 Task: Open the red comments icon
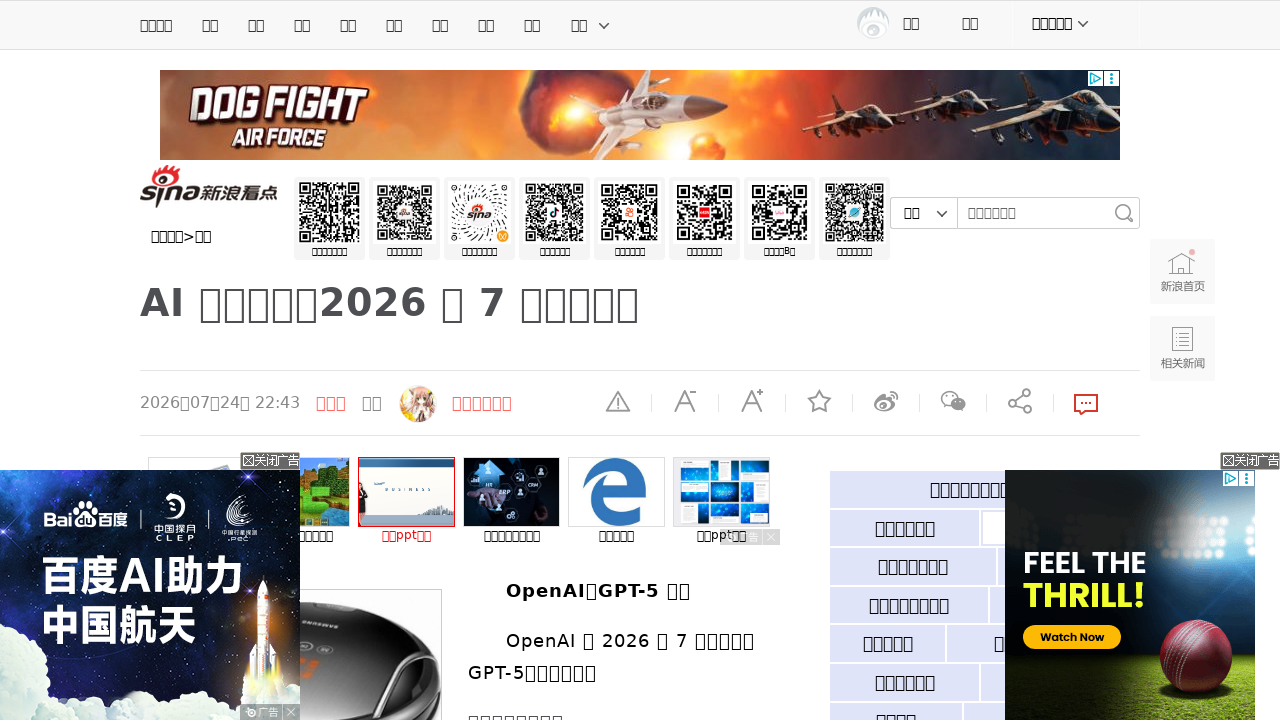coord(1086,404)
